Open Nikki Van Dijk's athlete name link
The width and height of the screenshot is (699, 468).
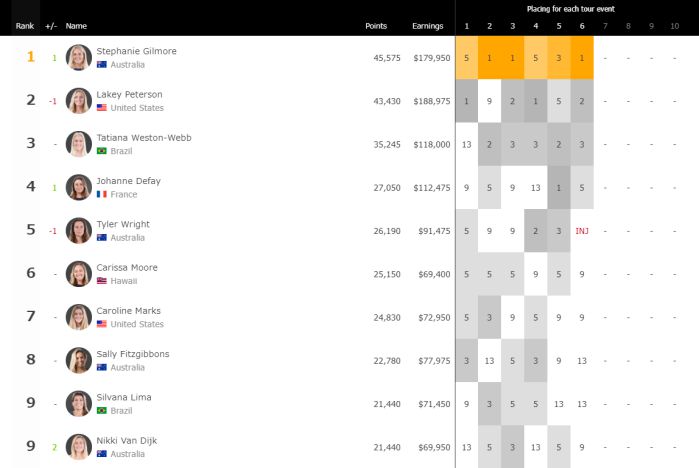pyautogui.click(x=126, y=440)
